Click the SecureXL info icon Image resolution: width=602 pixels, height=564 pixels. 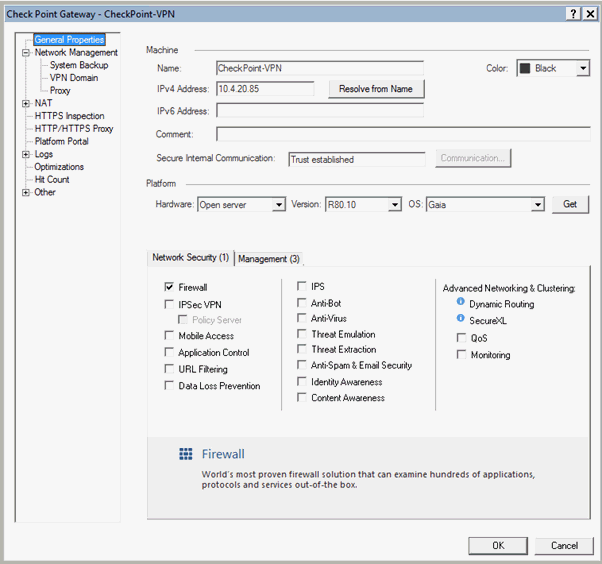(461, 319)
